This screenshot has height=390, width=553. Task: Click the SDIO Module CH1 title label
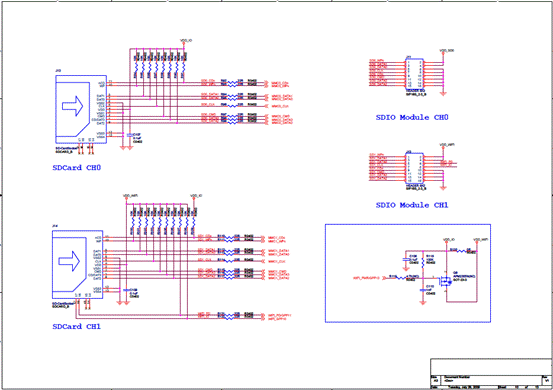click(x=412, y=205)
